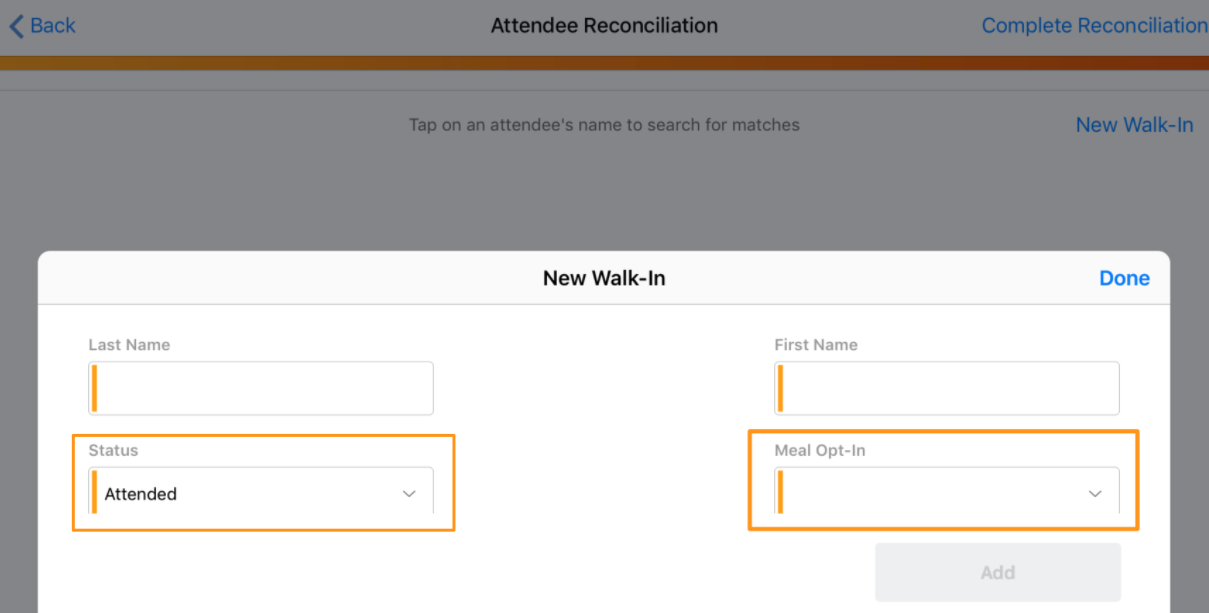
Task: Click the New Walk-In dialog title
Action: pyautogui.click(x=604, y=278)
